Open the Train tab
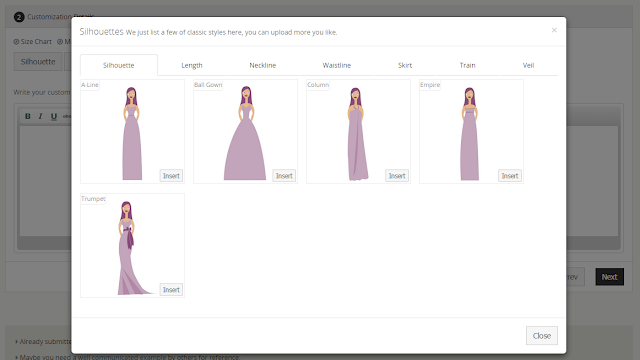Screen dimensions: 640x360 (x=467, y=65)
